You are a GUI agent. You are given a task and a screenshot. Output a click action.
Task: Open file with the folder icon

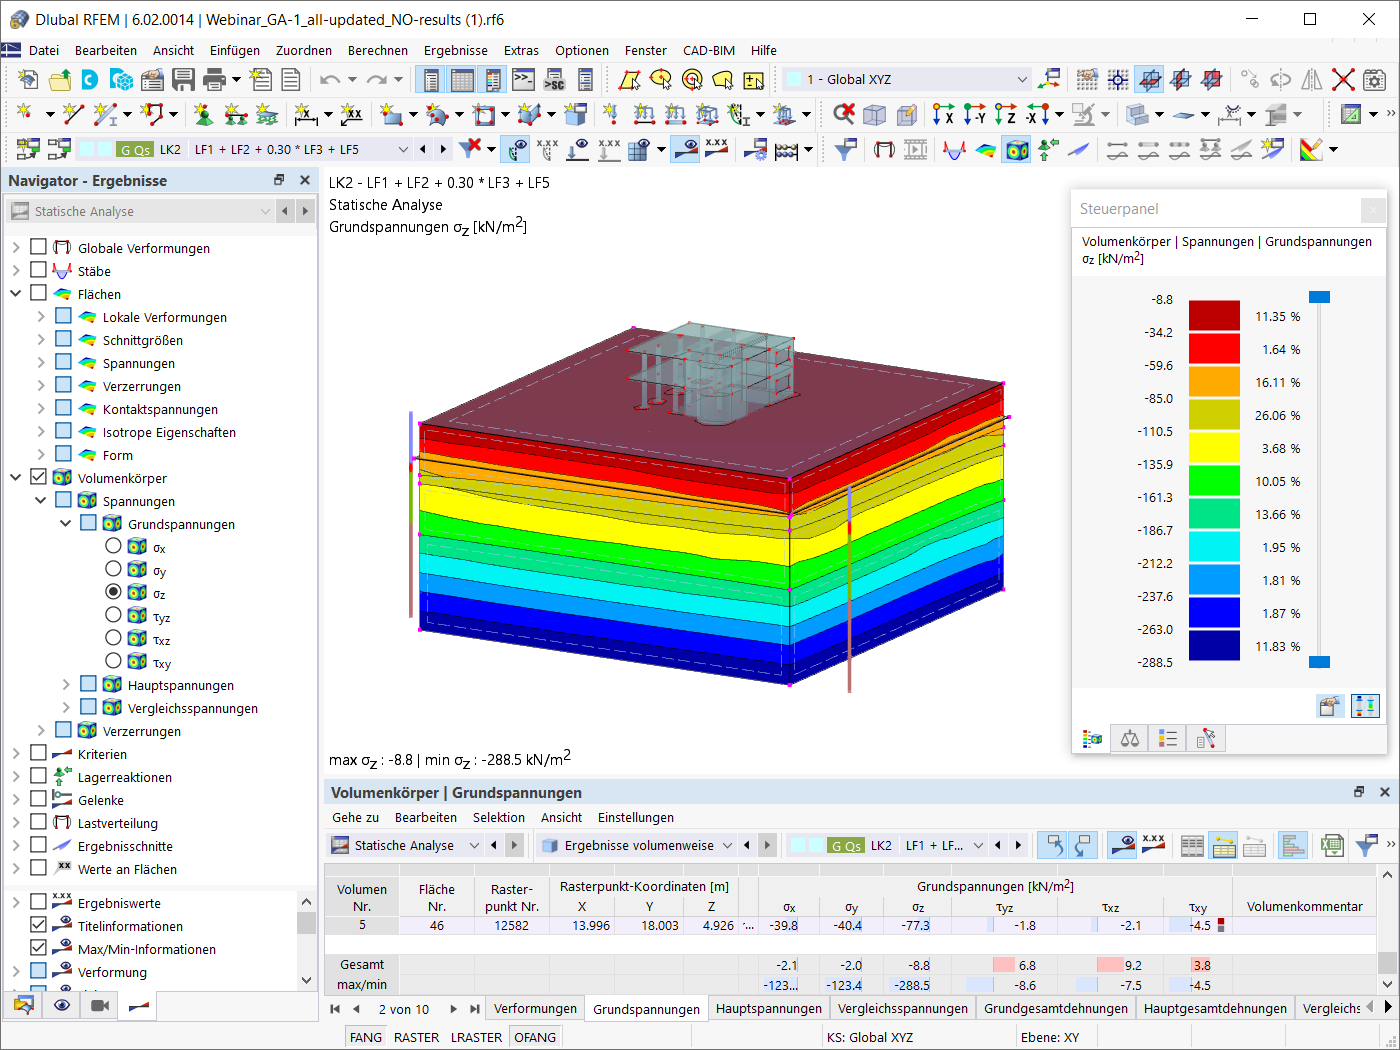[59, 79]
